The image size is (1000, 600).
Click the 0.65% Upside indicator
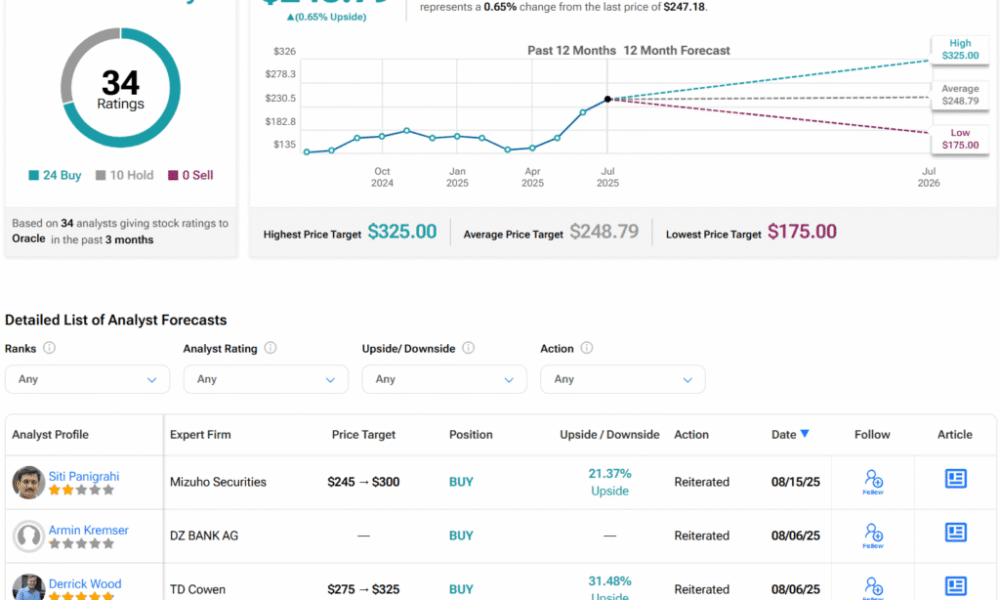coord(327,17)
